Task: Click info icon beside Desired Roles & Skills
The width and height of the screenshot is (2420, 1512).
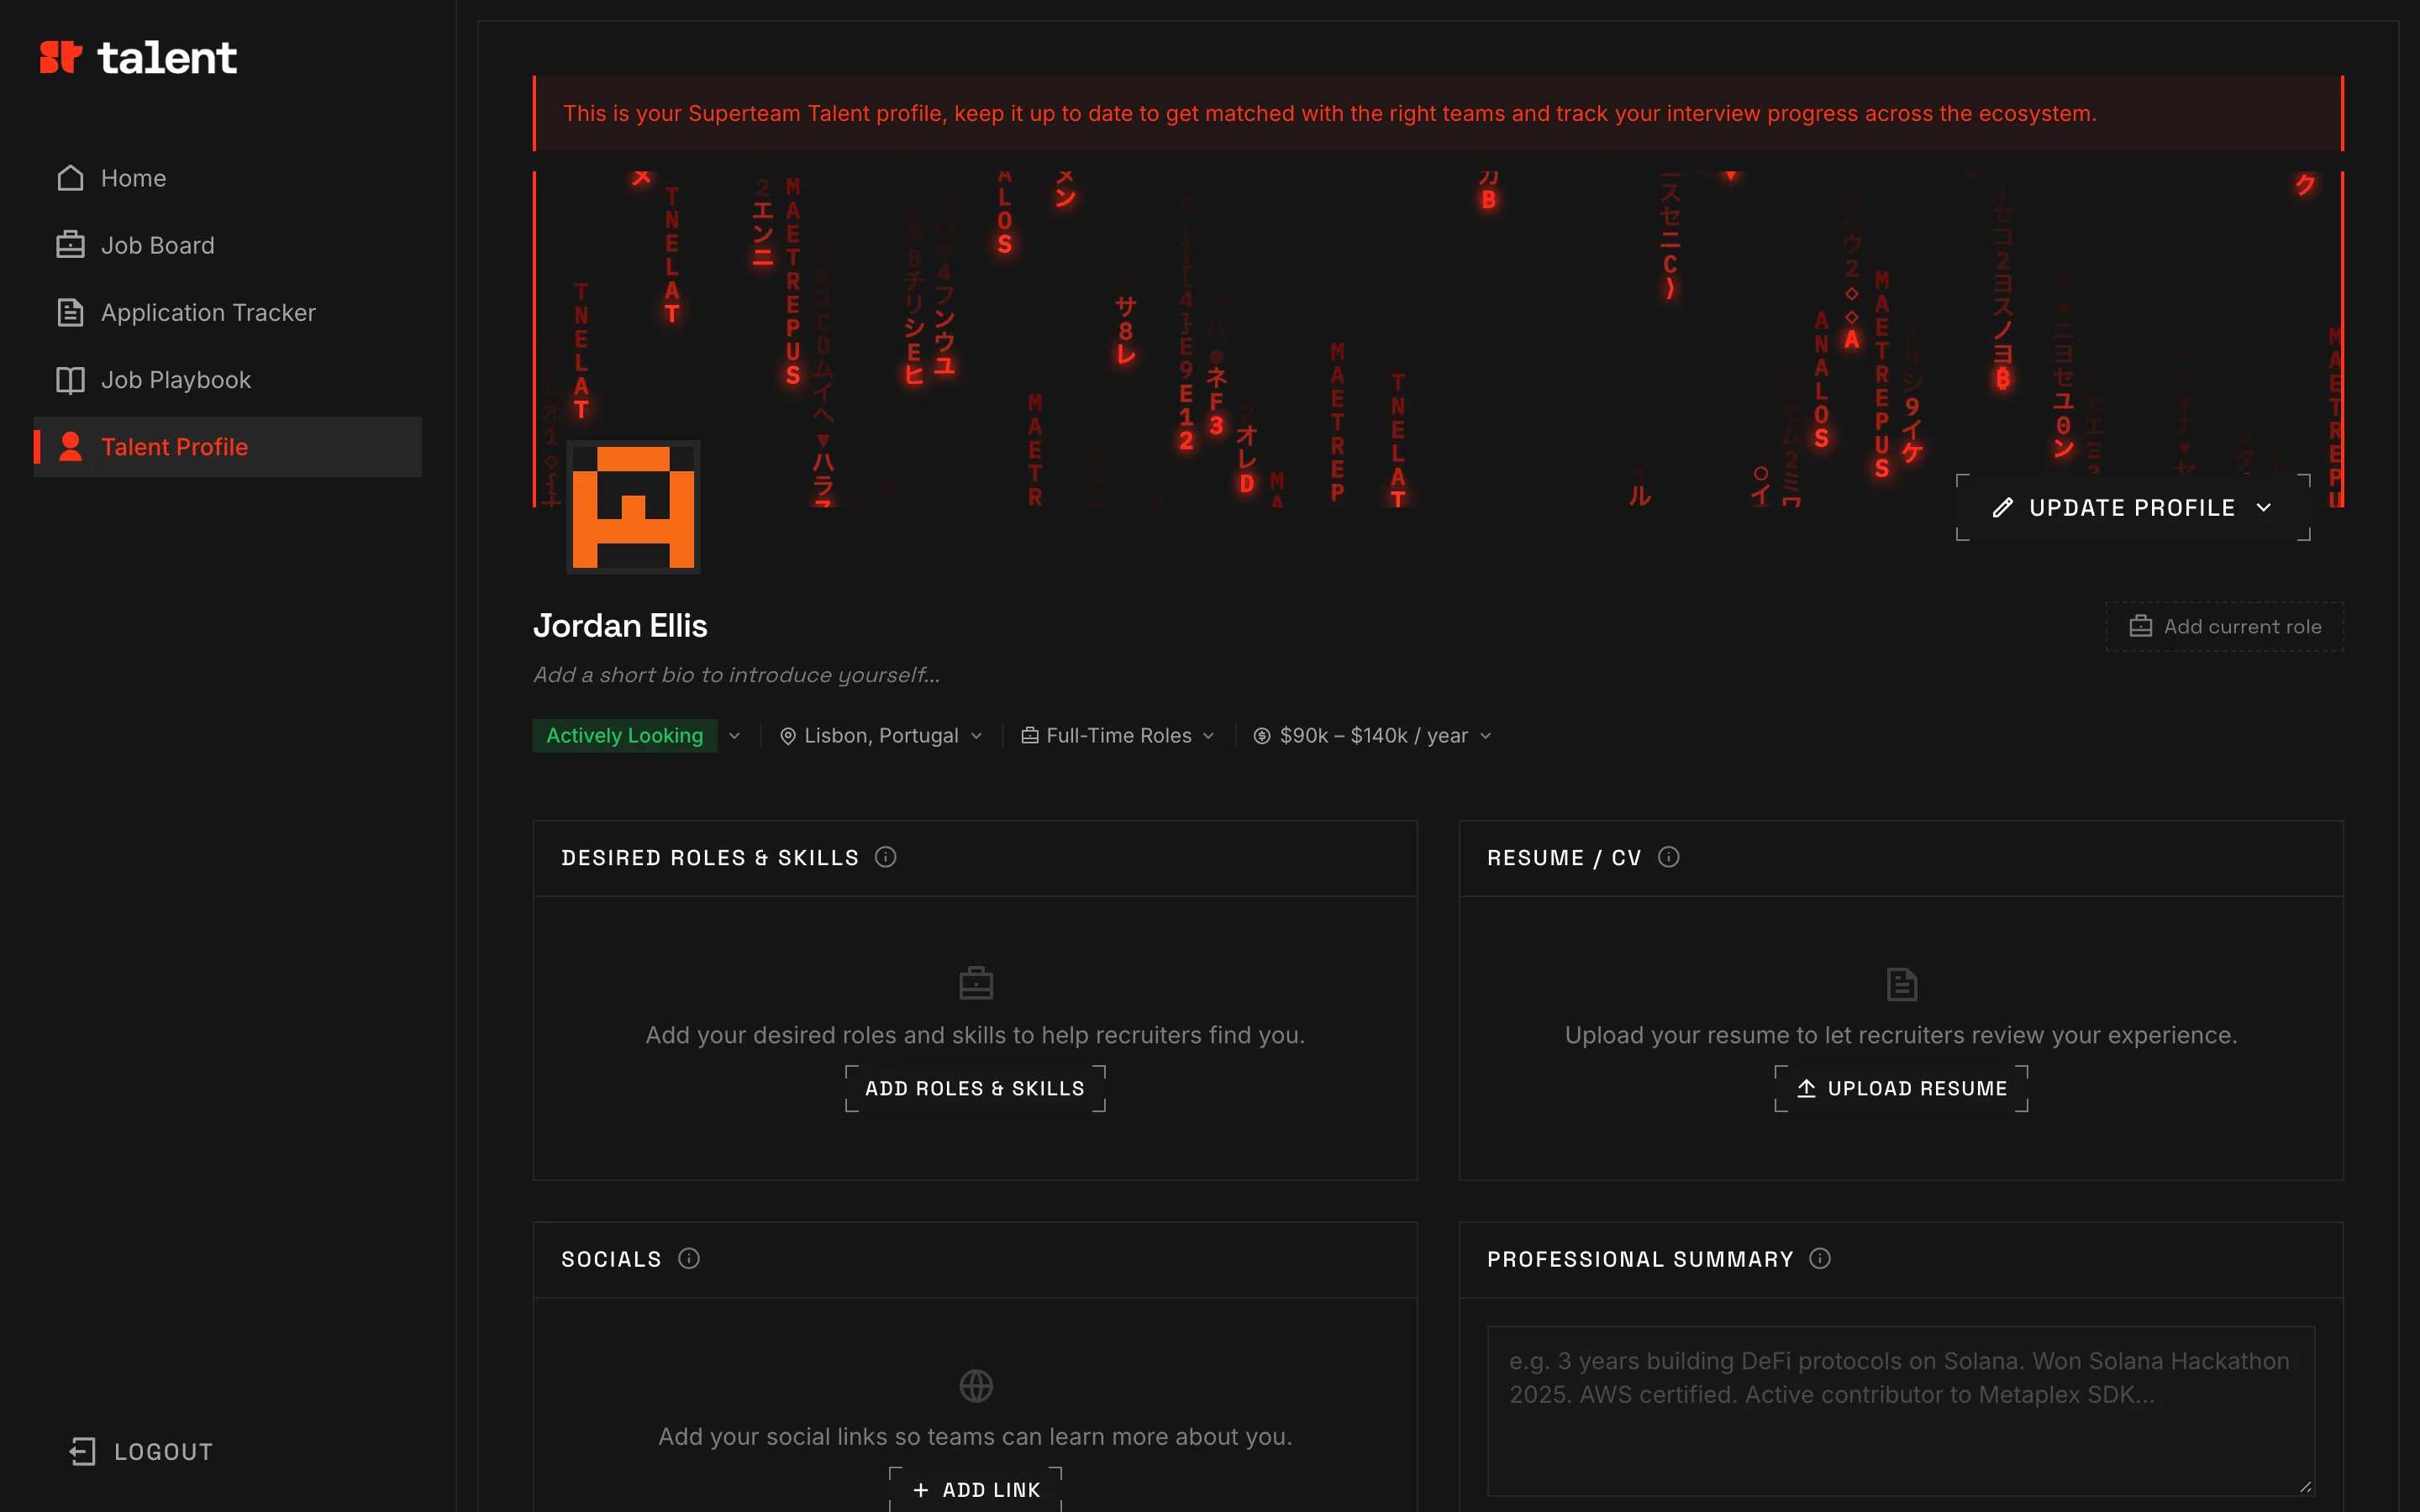Action: [x=885, y=857]
